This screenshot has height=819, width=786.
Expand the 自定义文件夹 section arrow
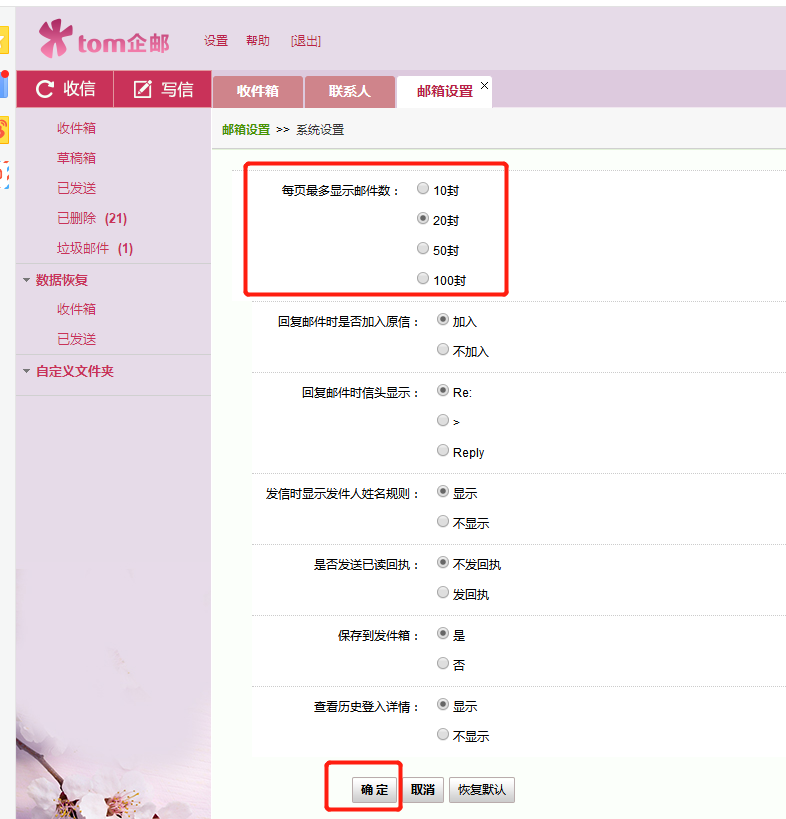pos(27,371)
